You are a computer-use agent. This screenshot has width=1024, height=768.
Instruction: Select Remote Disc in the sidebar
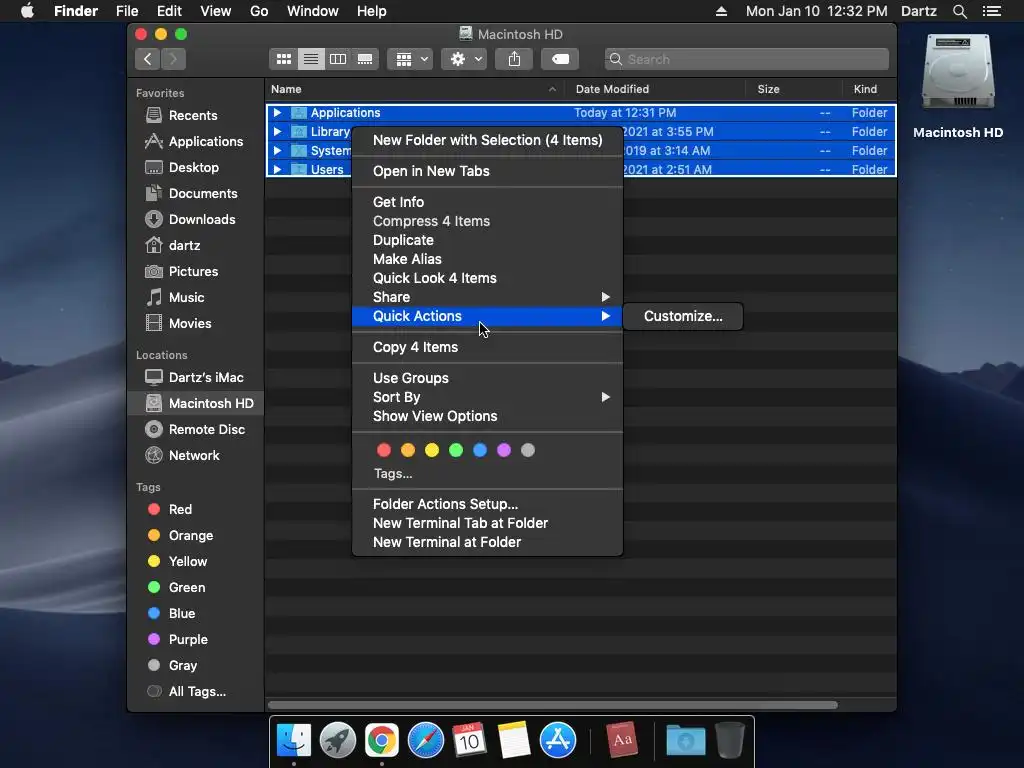206,430
